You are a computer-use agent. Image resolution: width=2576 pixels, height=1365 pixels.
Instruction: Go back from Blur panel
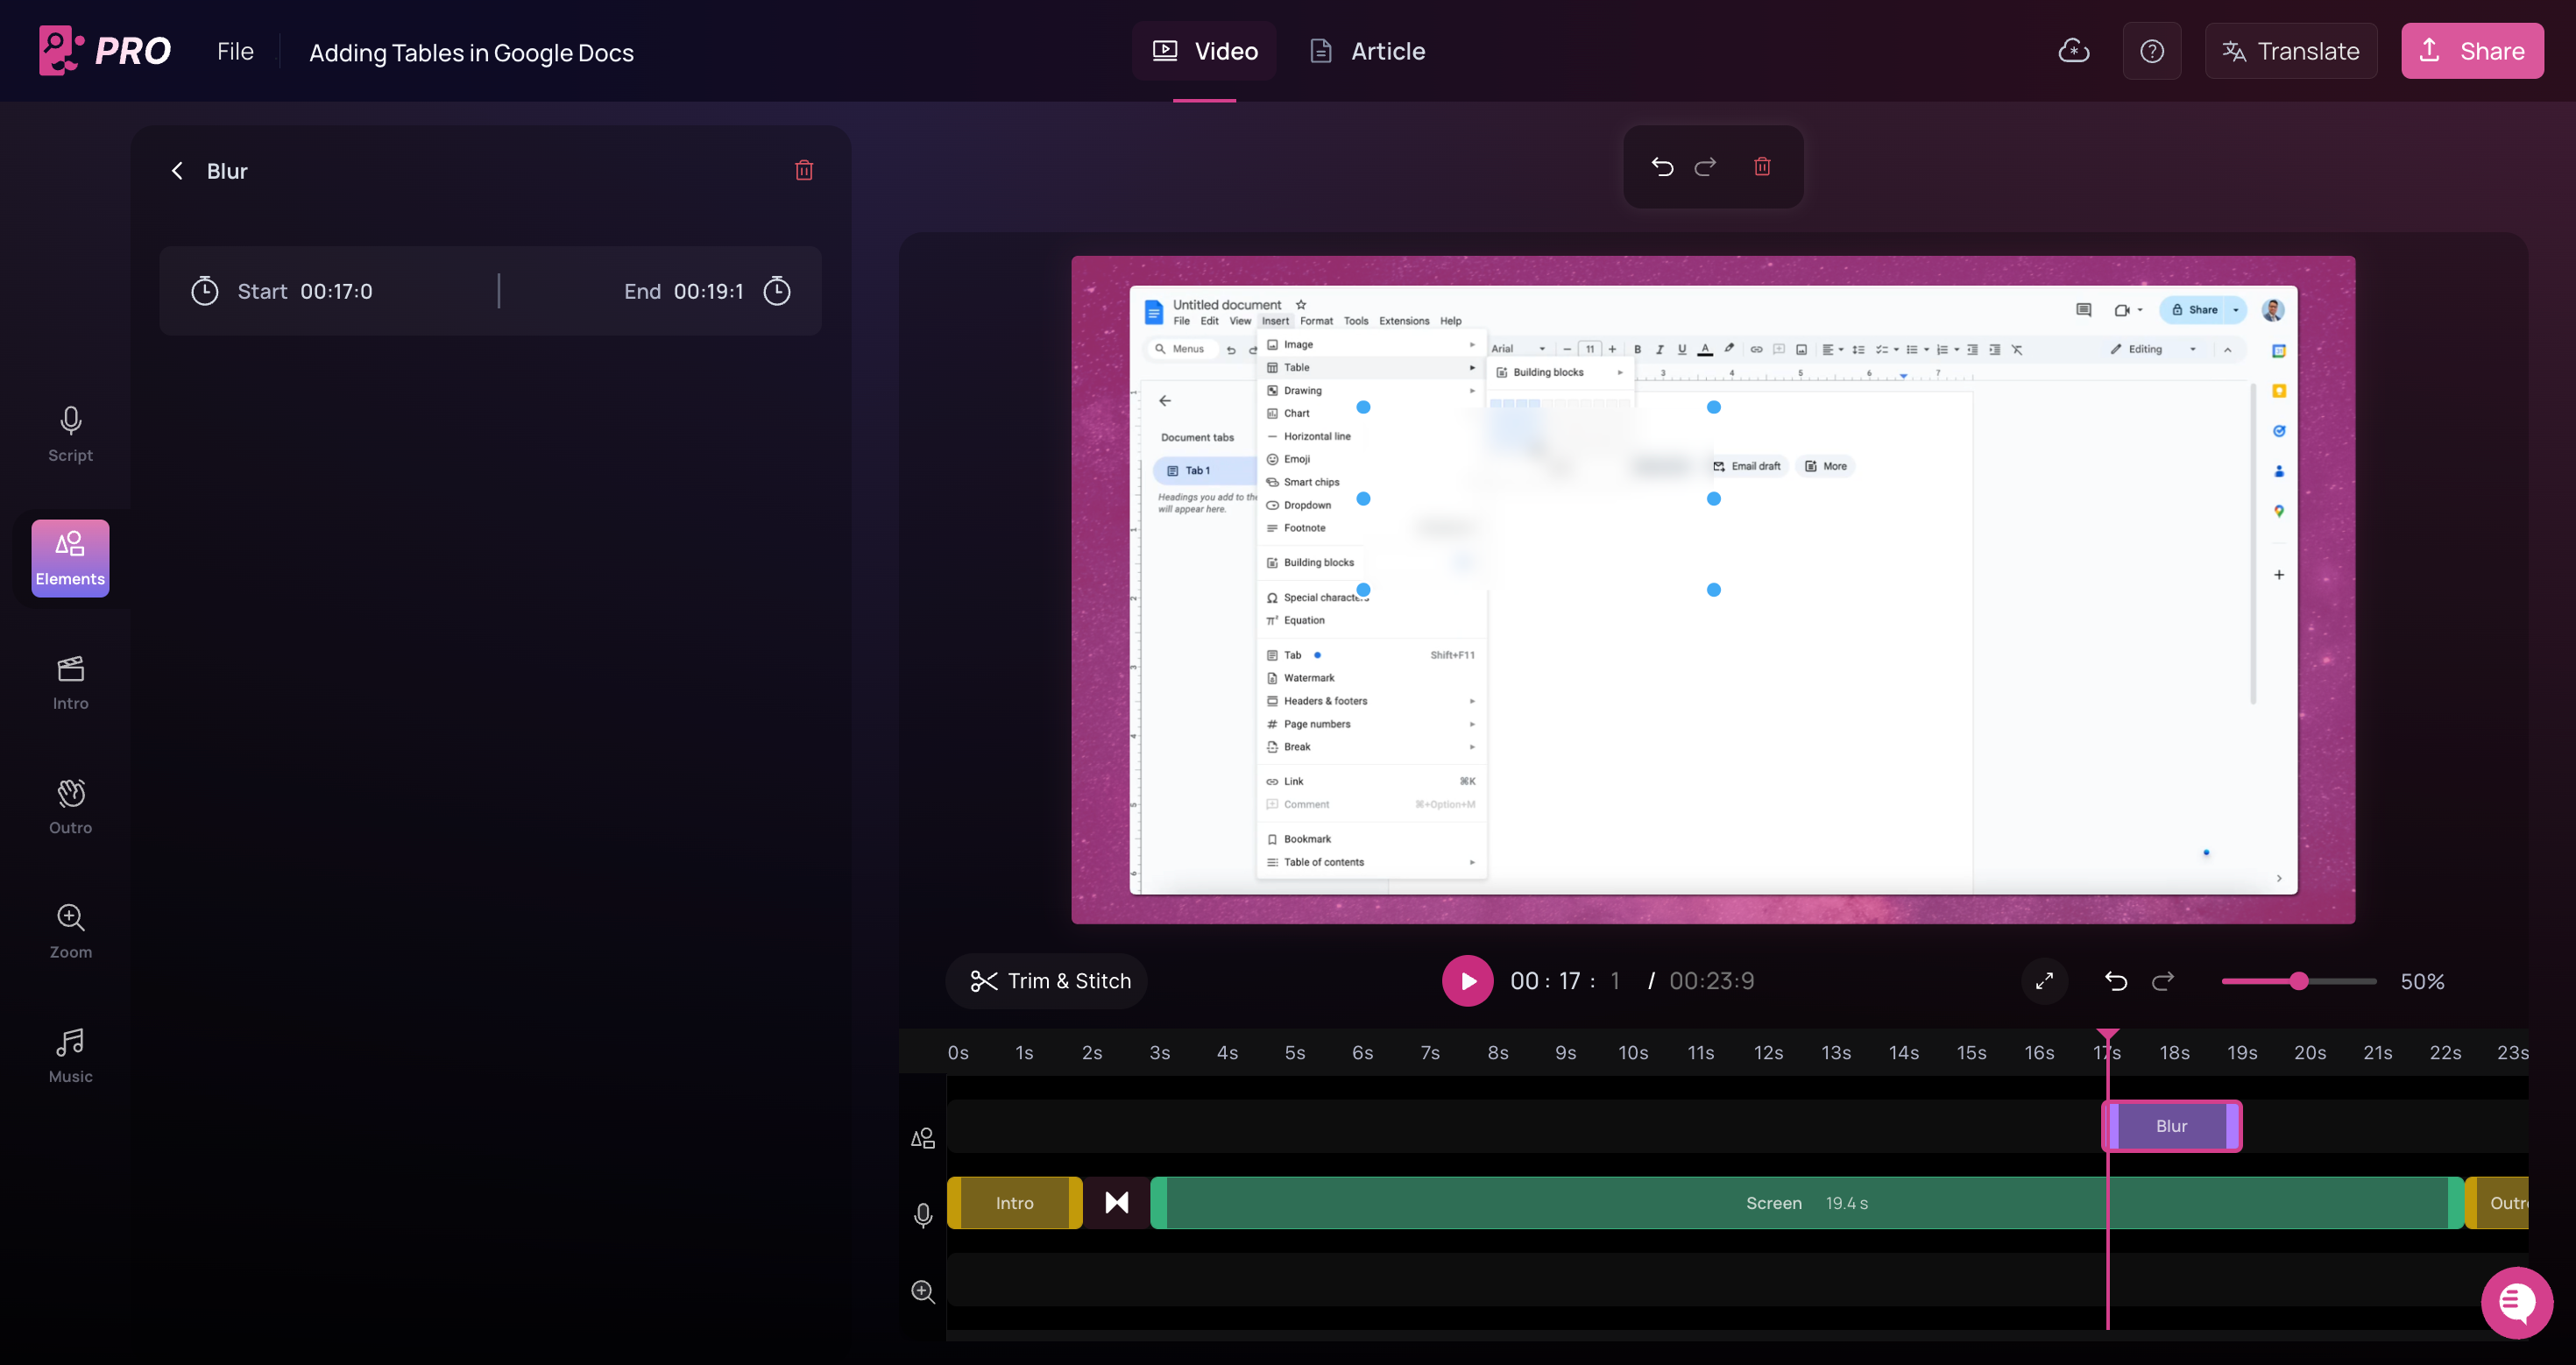coord(177,171)
